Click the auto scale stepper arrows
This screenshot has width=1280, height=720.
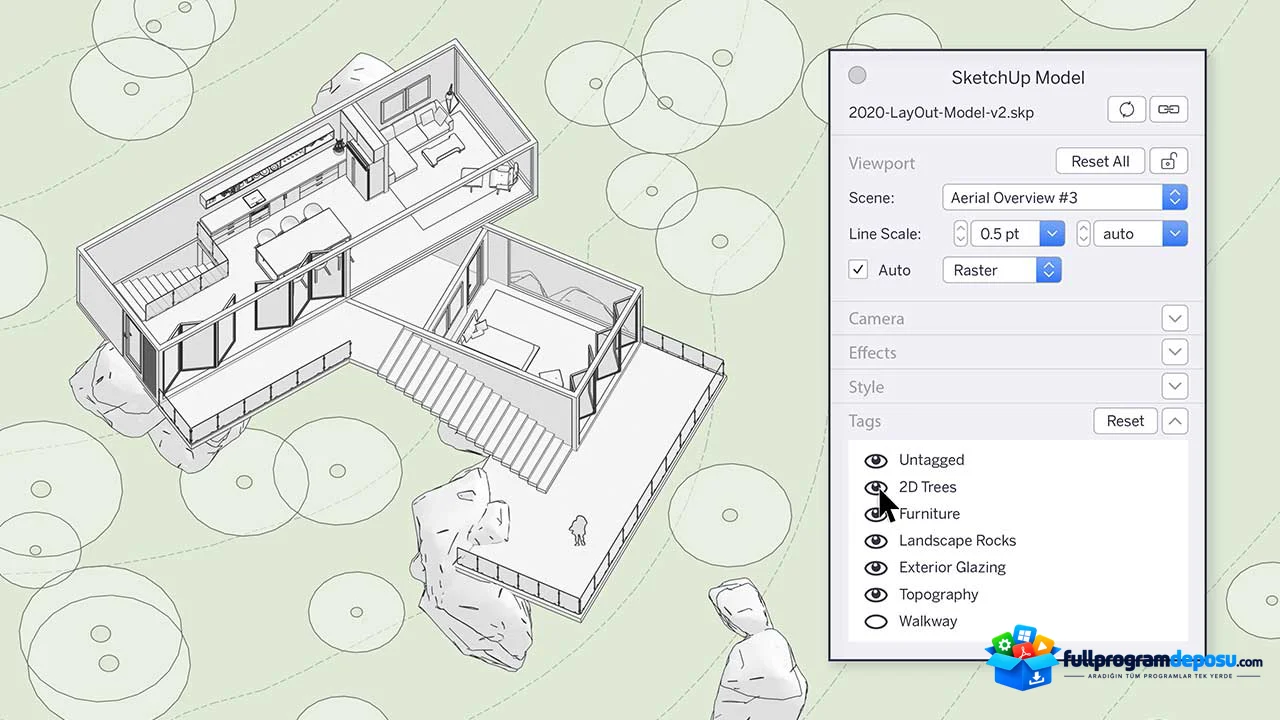pos(1083,233)
